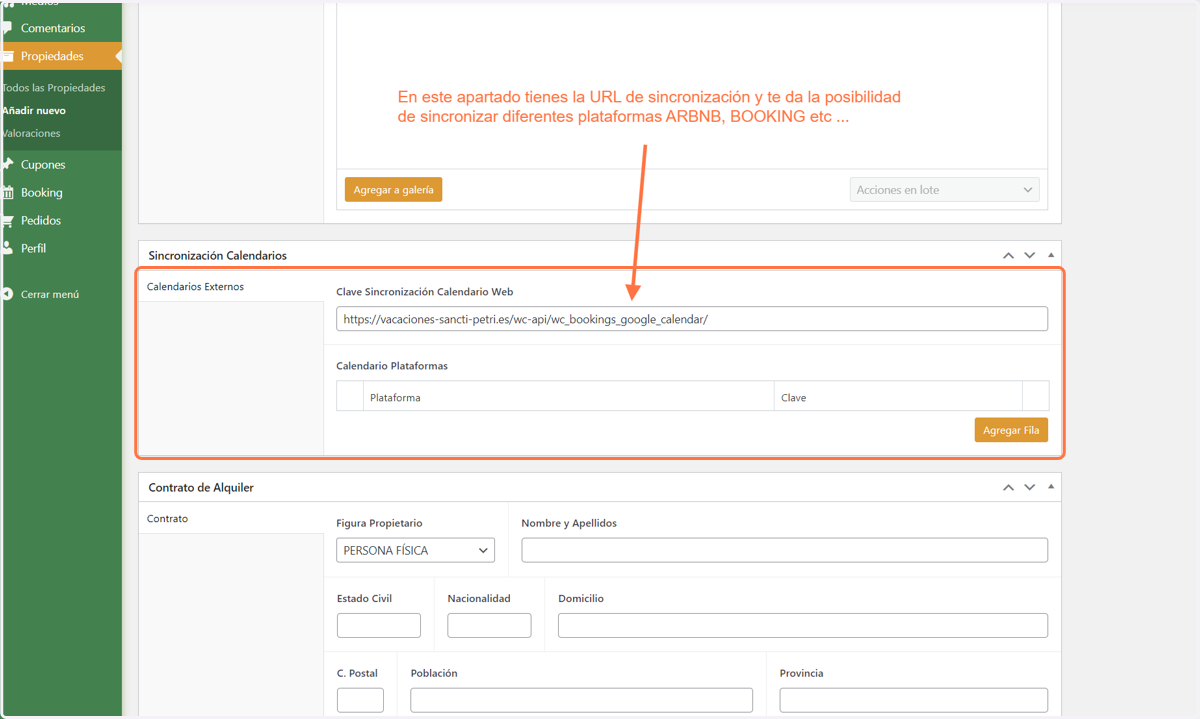
Task: Click the Domicilio input field
Action: coord(803,626)
